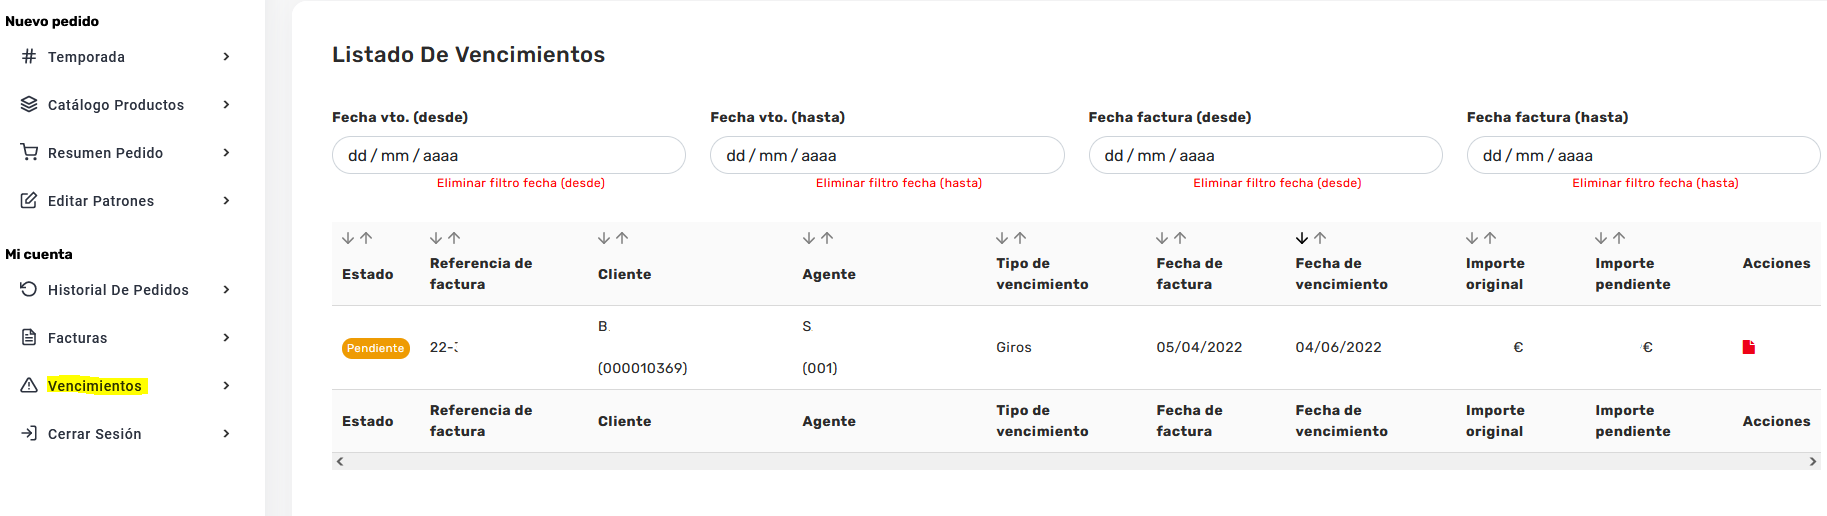
Task: Click Eliminar filtro under Fecha vto. (desde)
Action: point(520,183)
